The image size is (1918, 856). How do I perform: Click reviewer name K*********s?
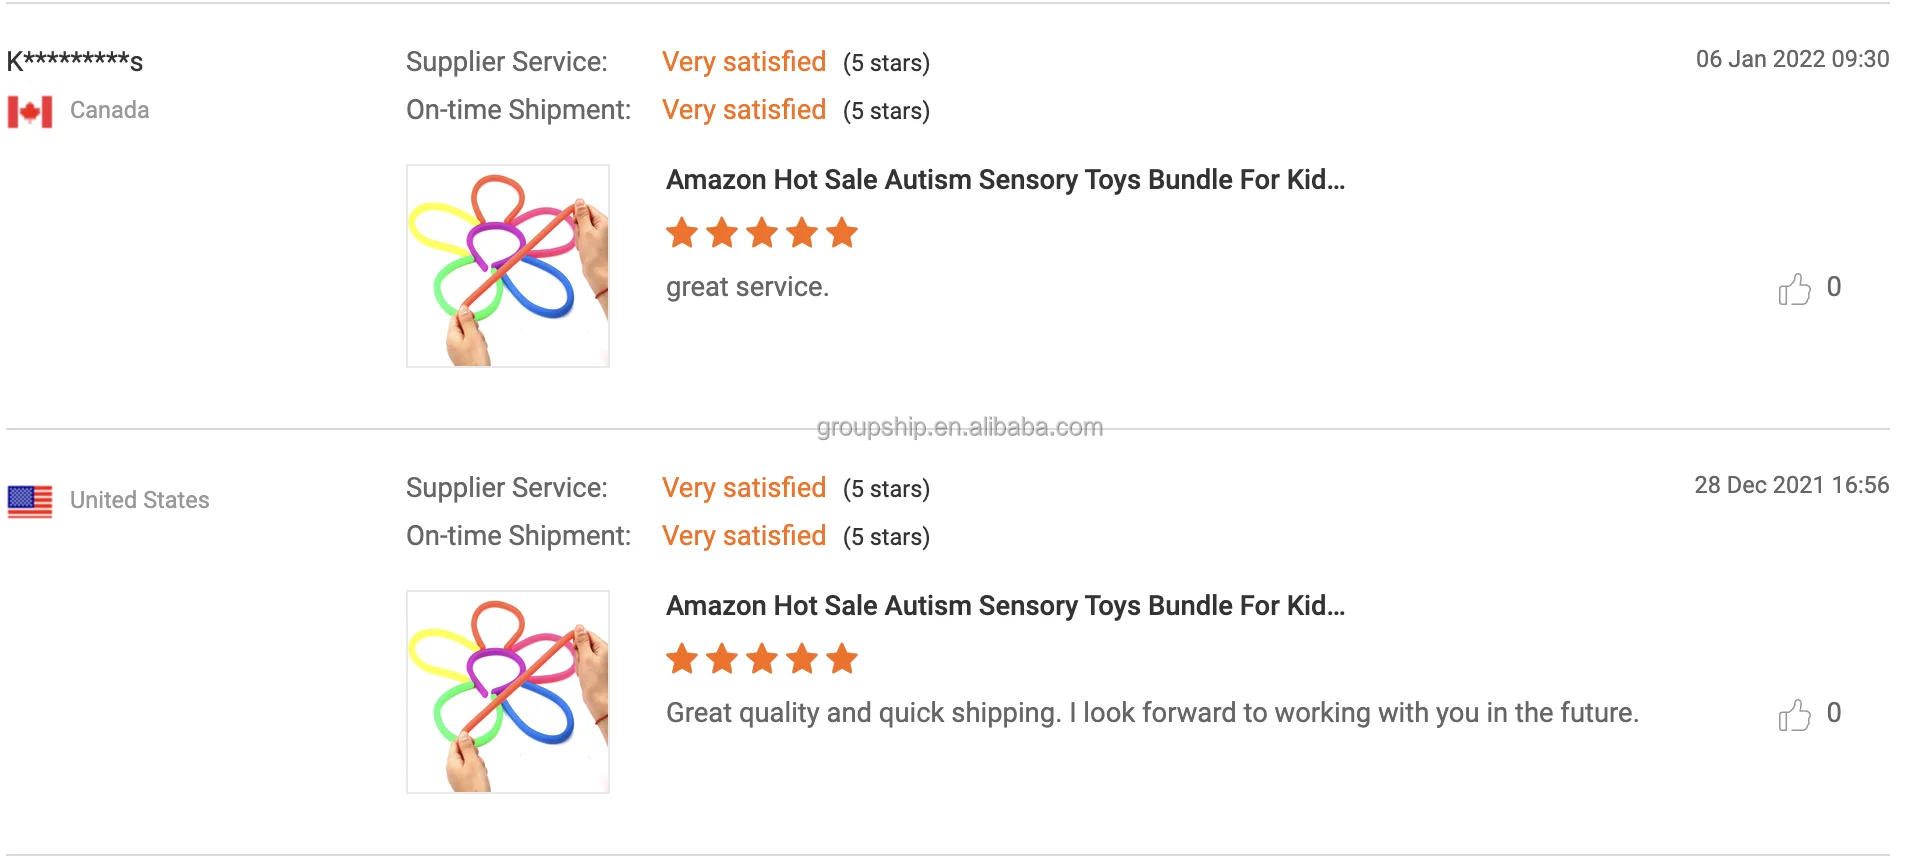coord(75,62)
